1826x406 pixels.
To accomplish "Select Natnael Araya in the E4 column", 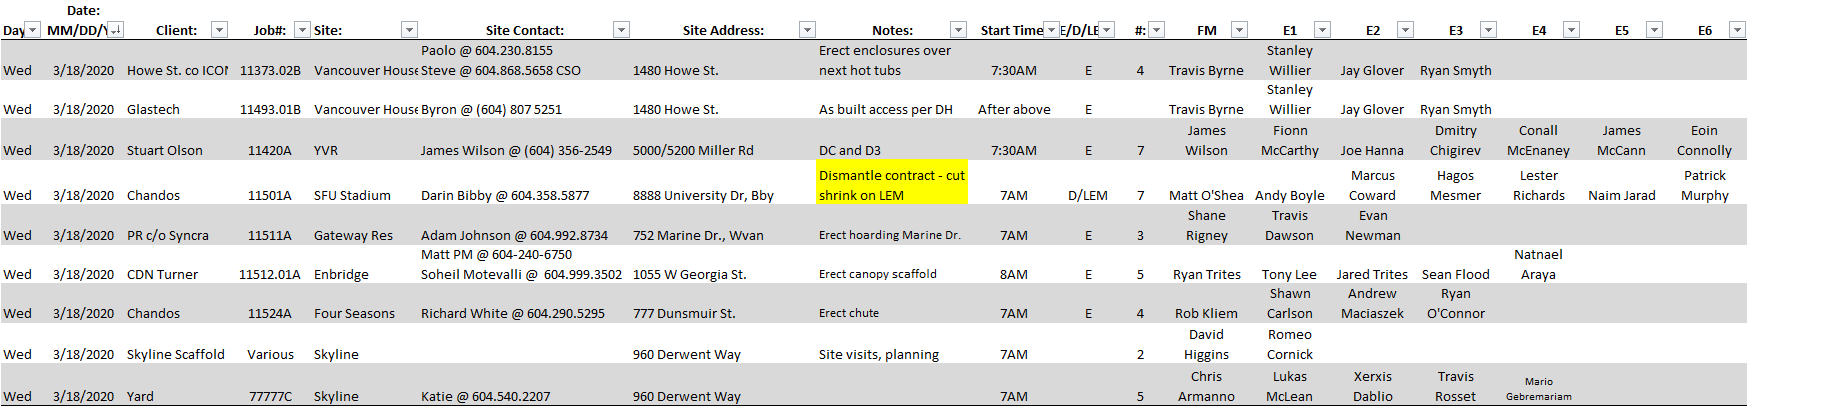I will coord(1538,265).
